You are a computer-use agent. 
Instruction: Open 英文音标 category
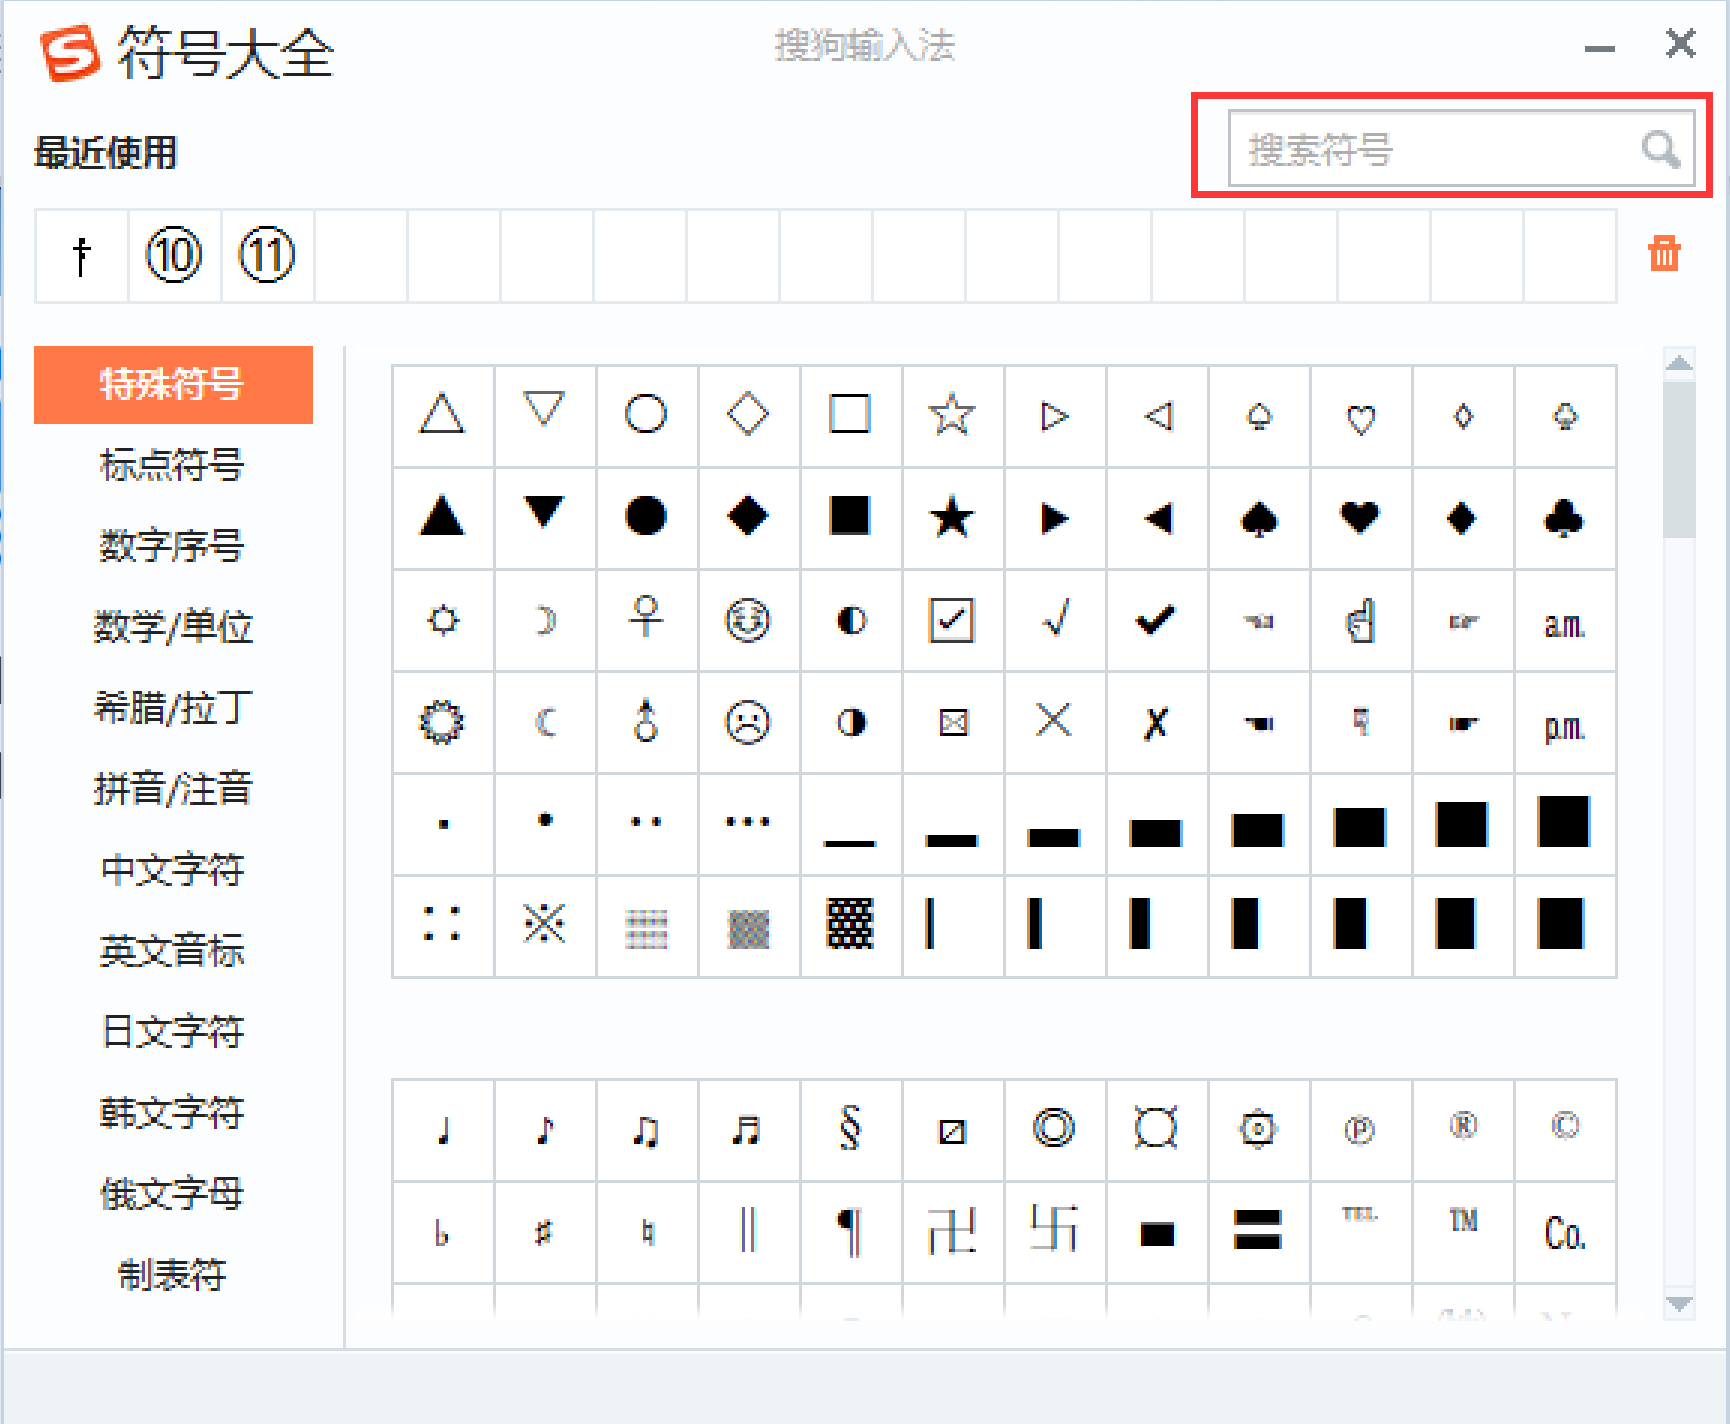coord(173,951)
